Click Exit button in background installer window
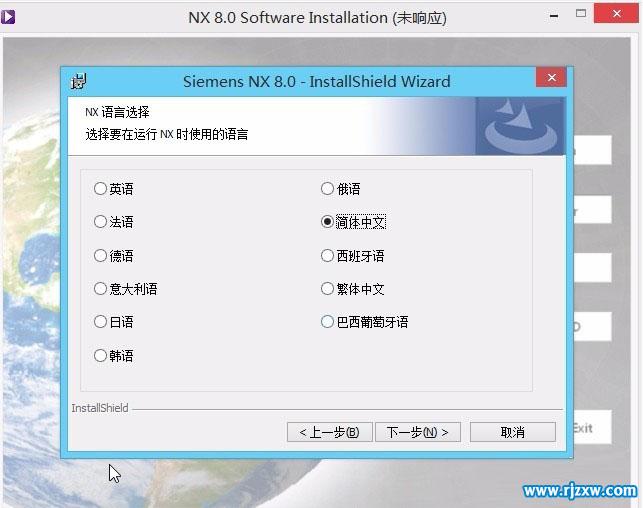The width and height of the screenshot is (643, 508). point(592,428)
